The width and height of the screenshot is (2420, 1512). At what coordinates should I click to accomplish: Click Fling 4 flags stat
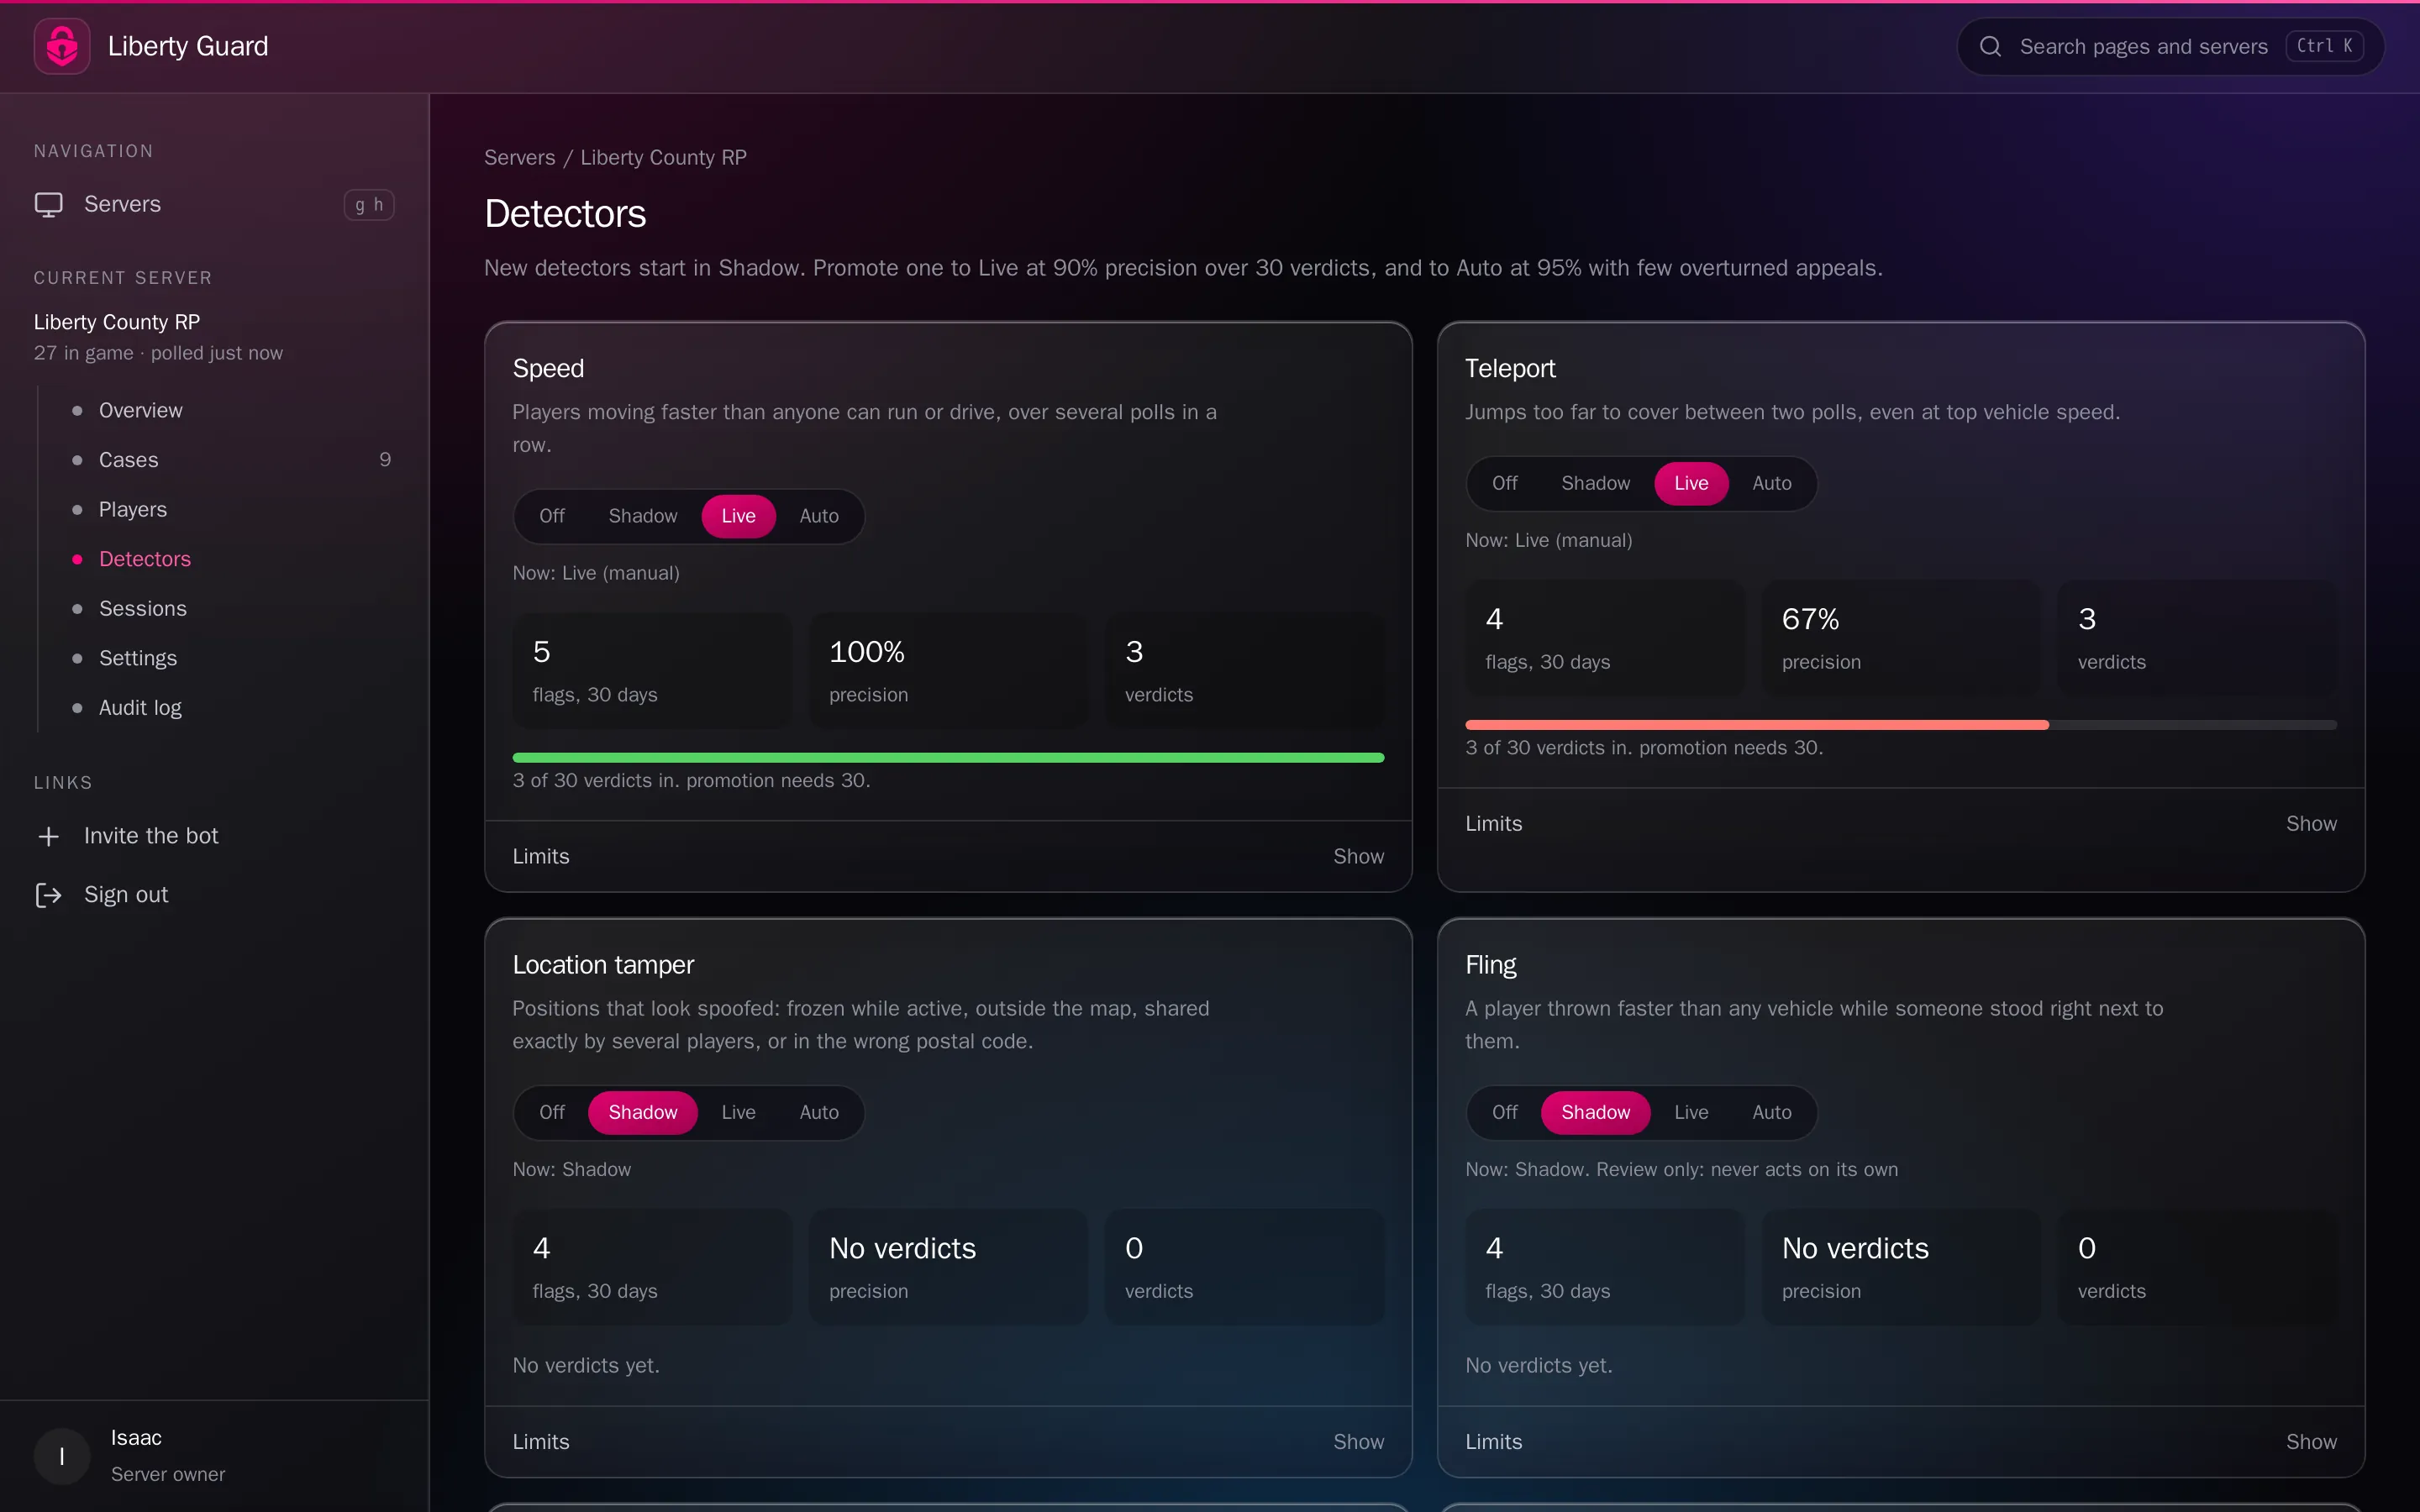tap(1605, 1267)
